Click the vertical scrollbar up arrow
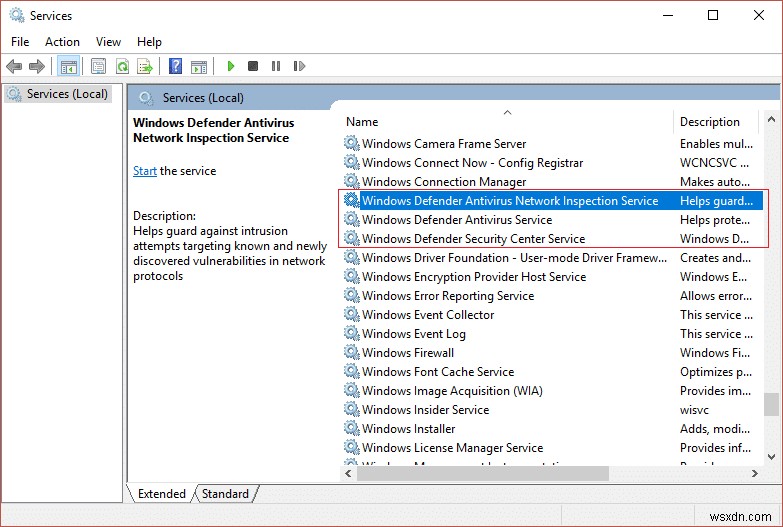This screenshot has width=783, height=527. click(771, 119)
